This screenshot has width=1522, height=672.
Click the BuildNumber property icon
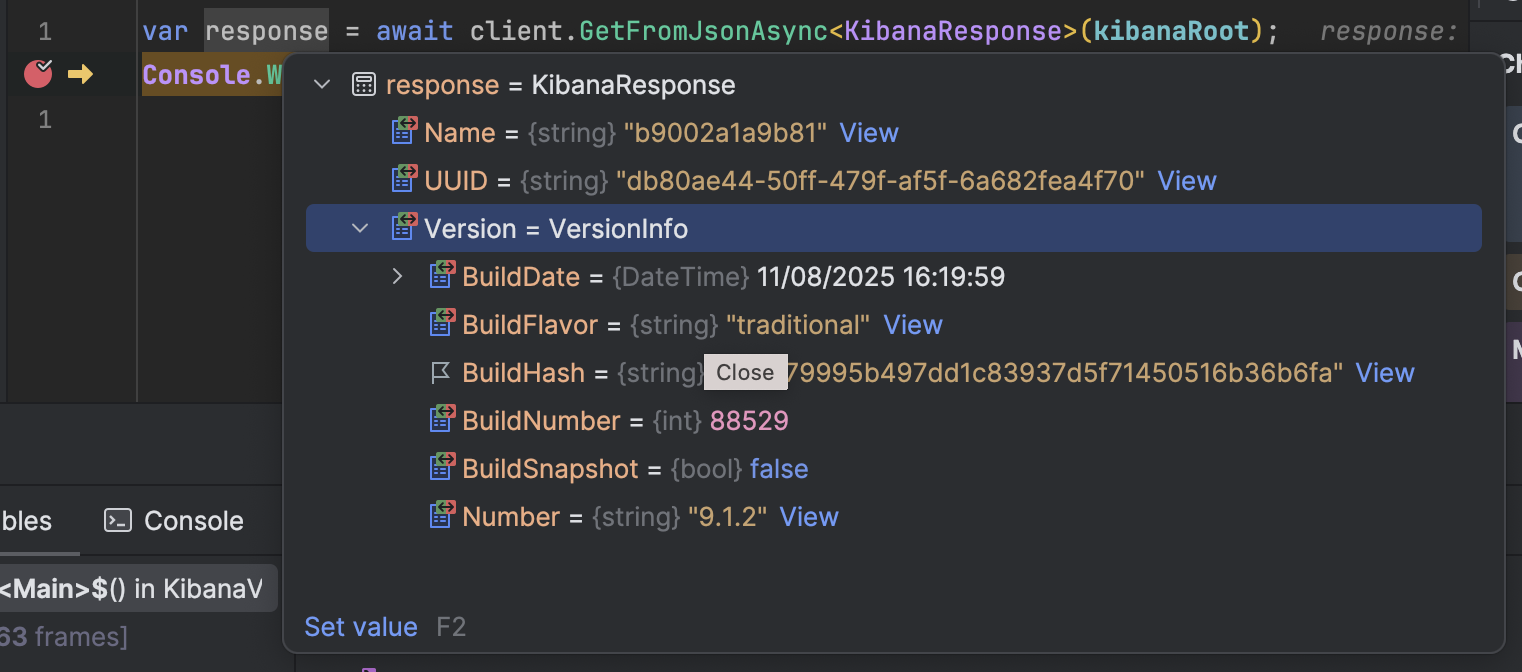pyautogui.click(x=442, y=419)
